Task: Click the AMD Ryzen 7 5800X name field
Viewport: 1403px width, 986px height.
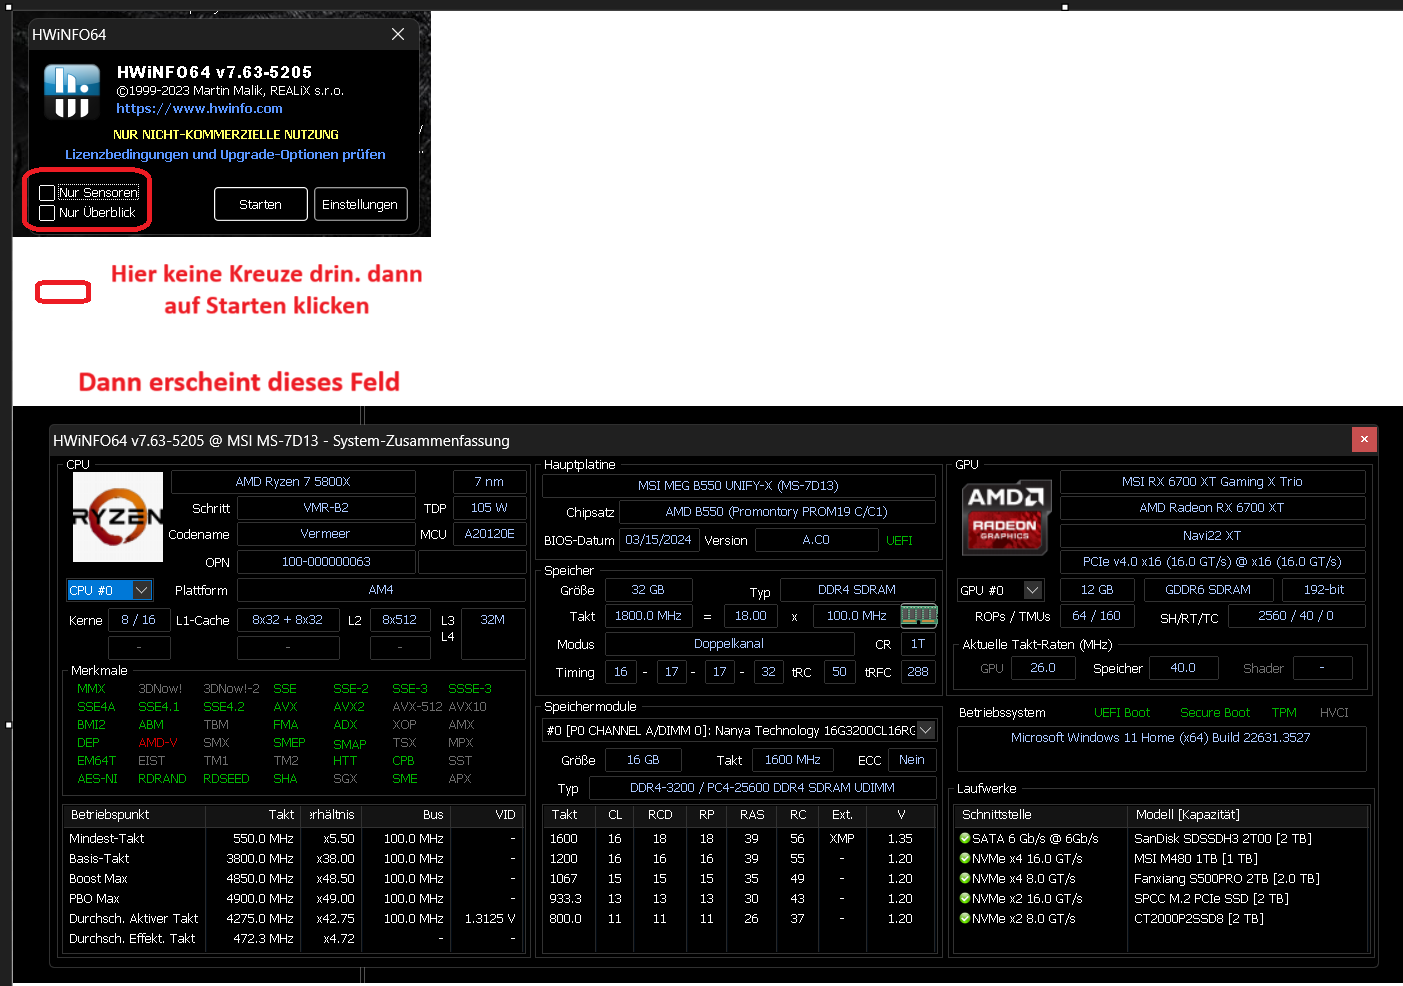Action: coord(293,482)
